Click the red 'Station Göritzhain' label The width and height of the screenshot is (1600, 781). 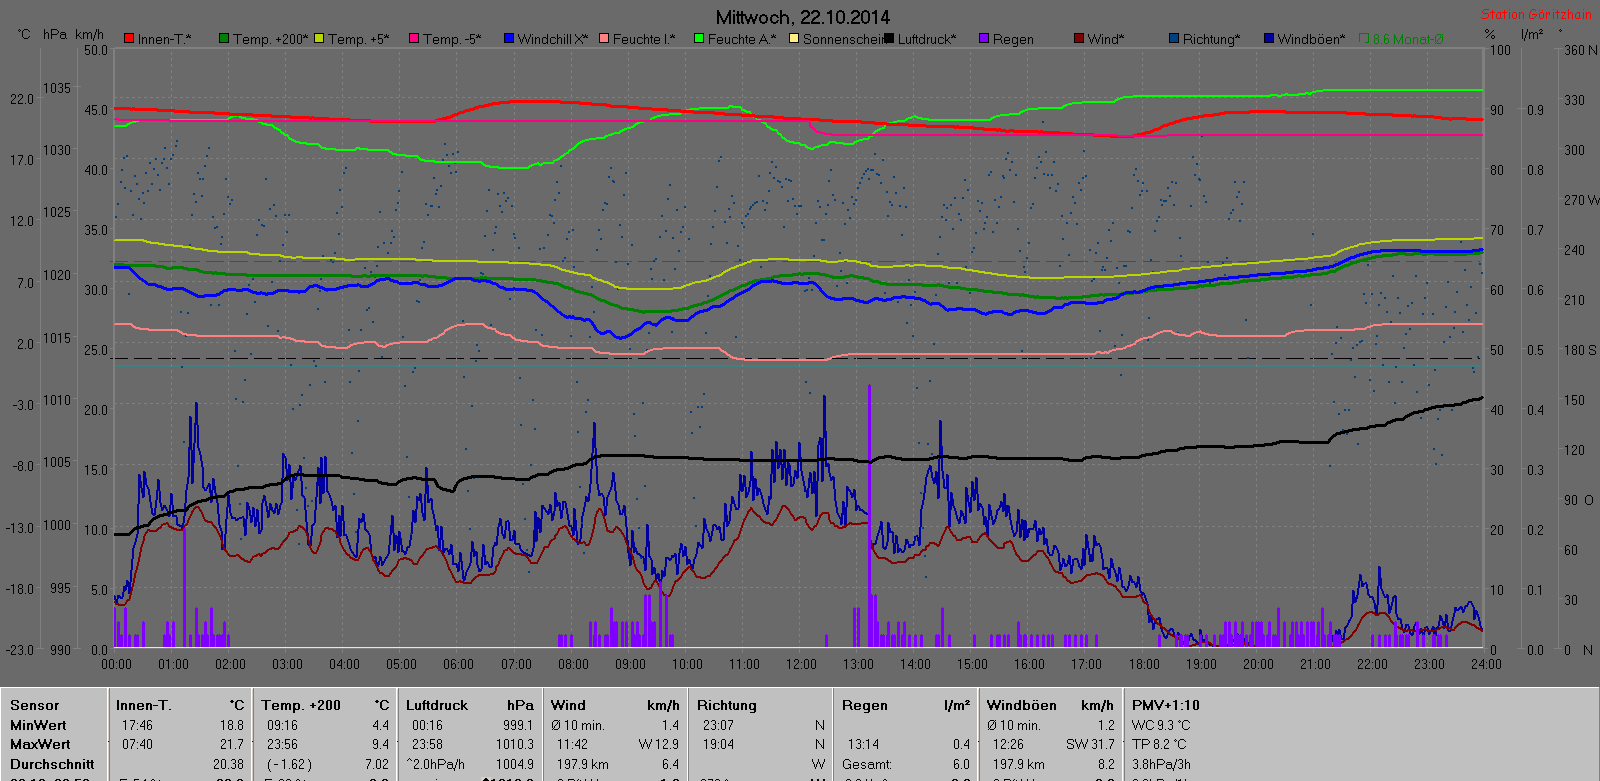click(x=1536, y=14)
